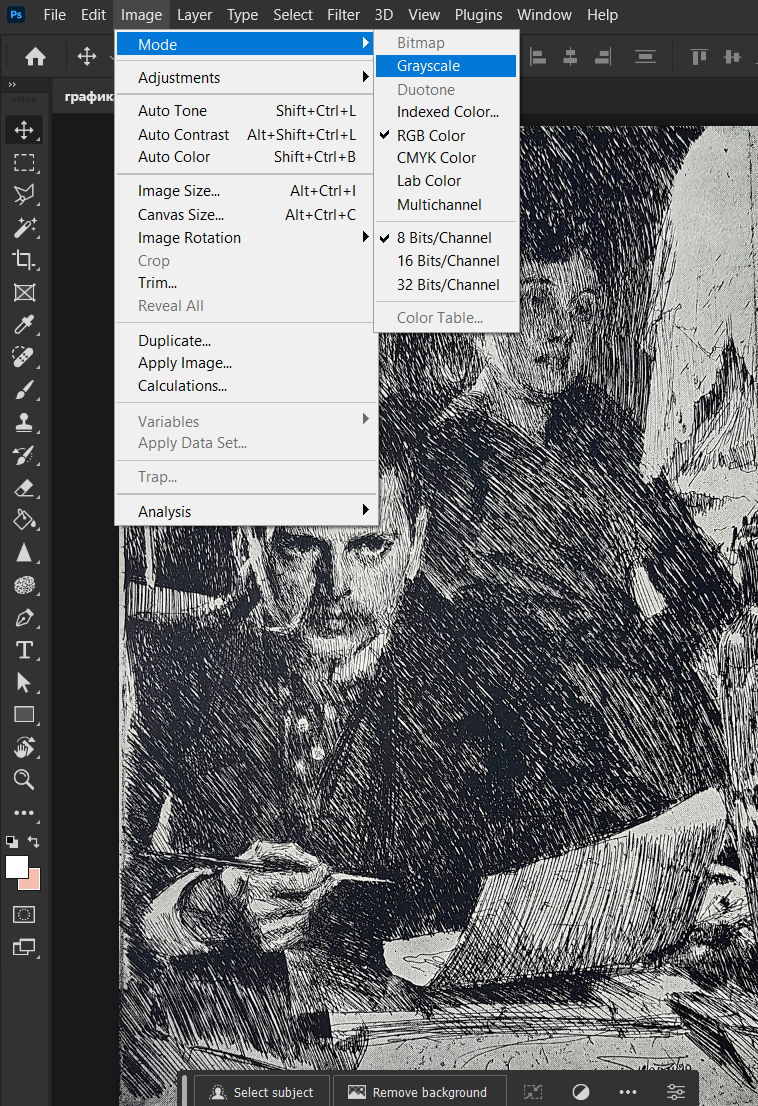Select the History Brush tool
The height and width of the screenshot is (1106, 758).
coord(24,455)
